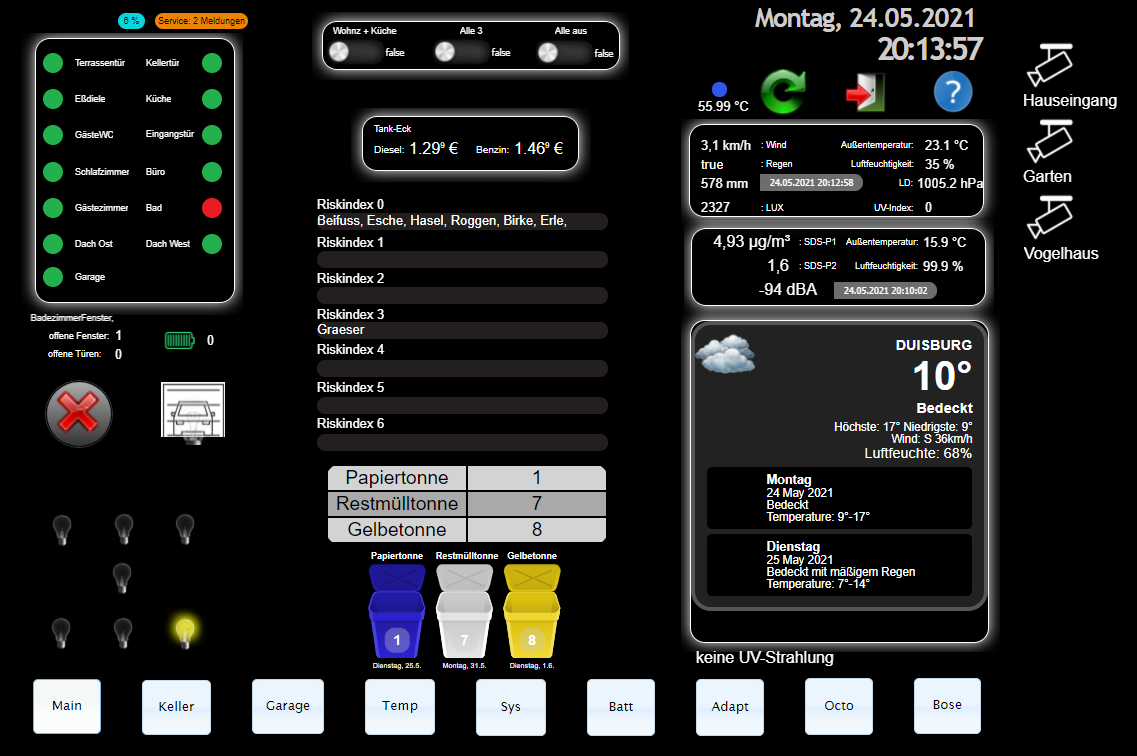Click the Außentemperatur 23.1 °C value
Image resolution: width=1137 pixels, height=756 pixels.
pos(946,145)
